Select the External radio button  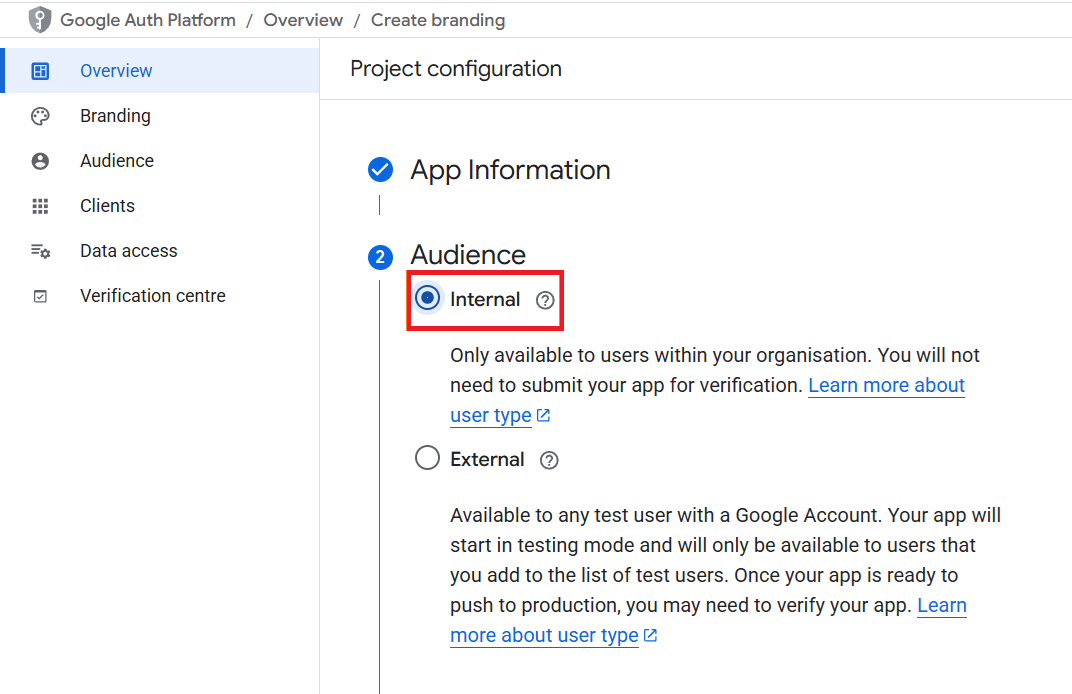click(427, 457)
